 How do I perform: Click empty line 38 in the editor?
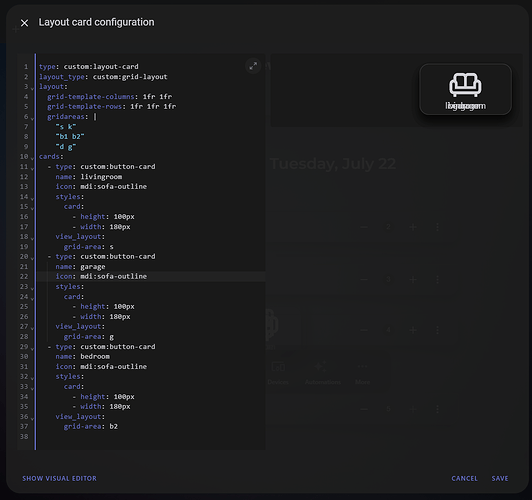click(x=151, y=437)
